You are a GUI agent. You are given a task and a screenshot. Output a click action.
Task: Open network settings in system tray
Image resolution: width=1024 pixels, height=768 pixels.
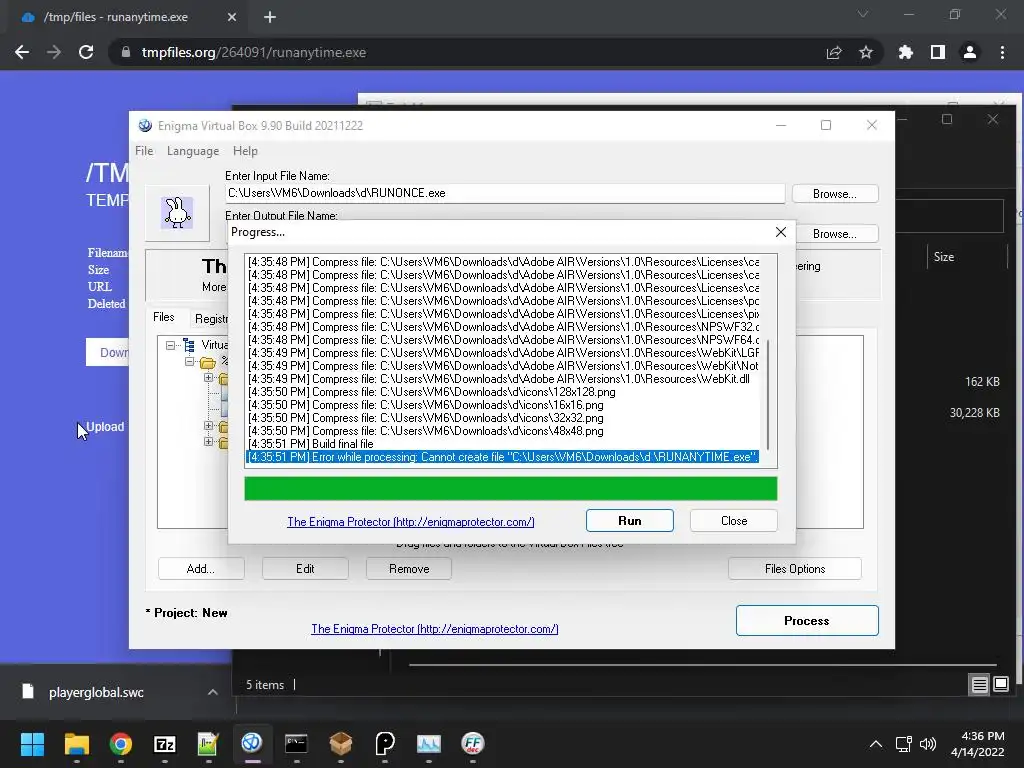click(x=904, y=744)
